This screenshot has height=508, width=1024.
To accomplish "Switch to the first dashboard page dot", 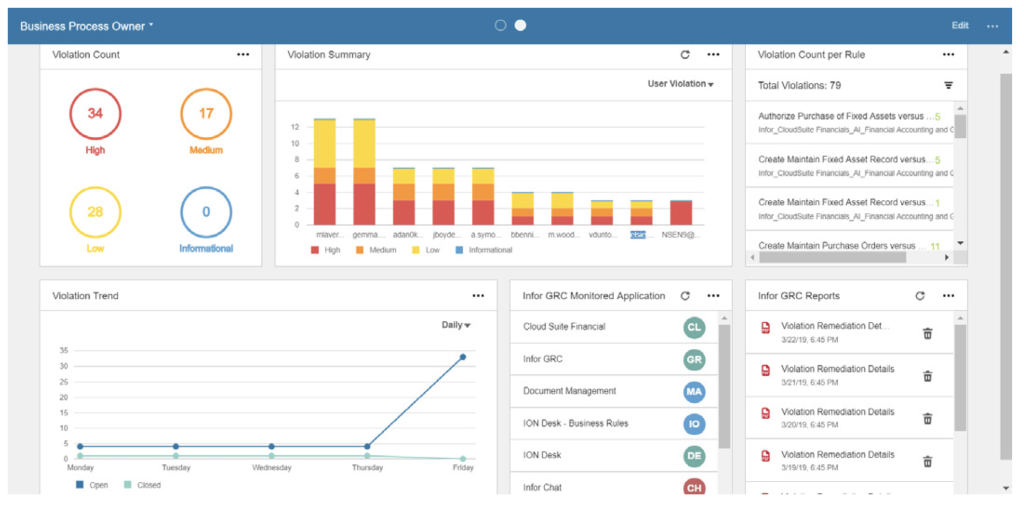I will tap(500, 25).
